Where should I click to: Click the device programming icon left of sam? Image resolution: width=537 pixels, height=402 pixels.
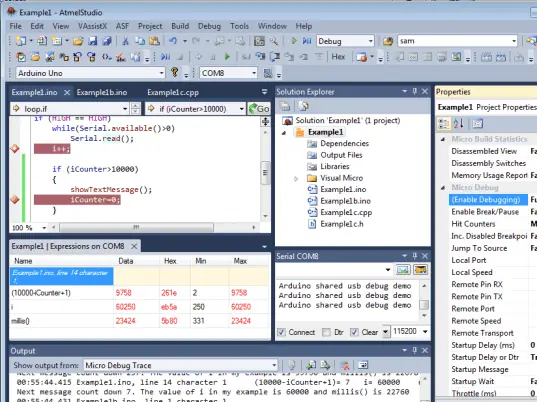click(388, 41)
